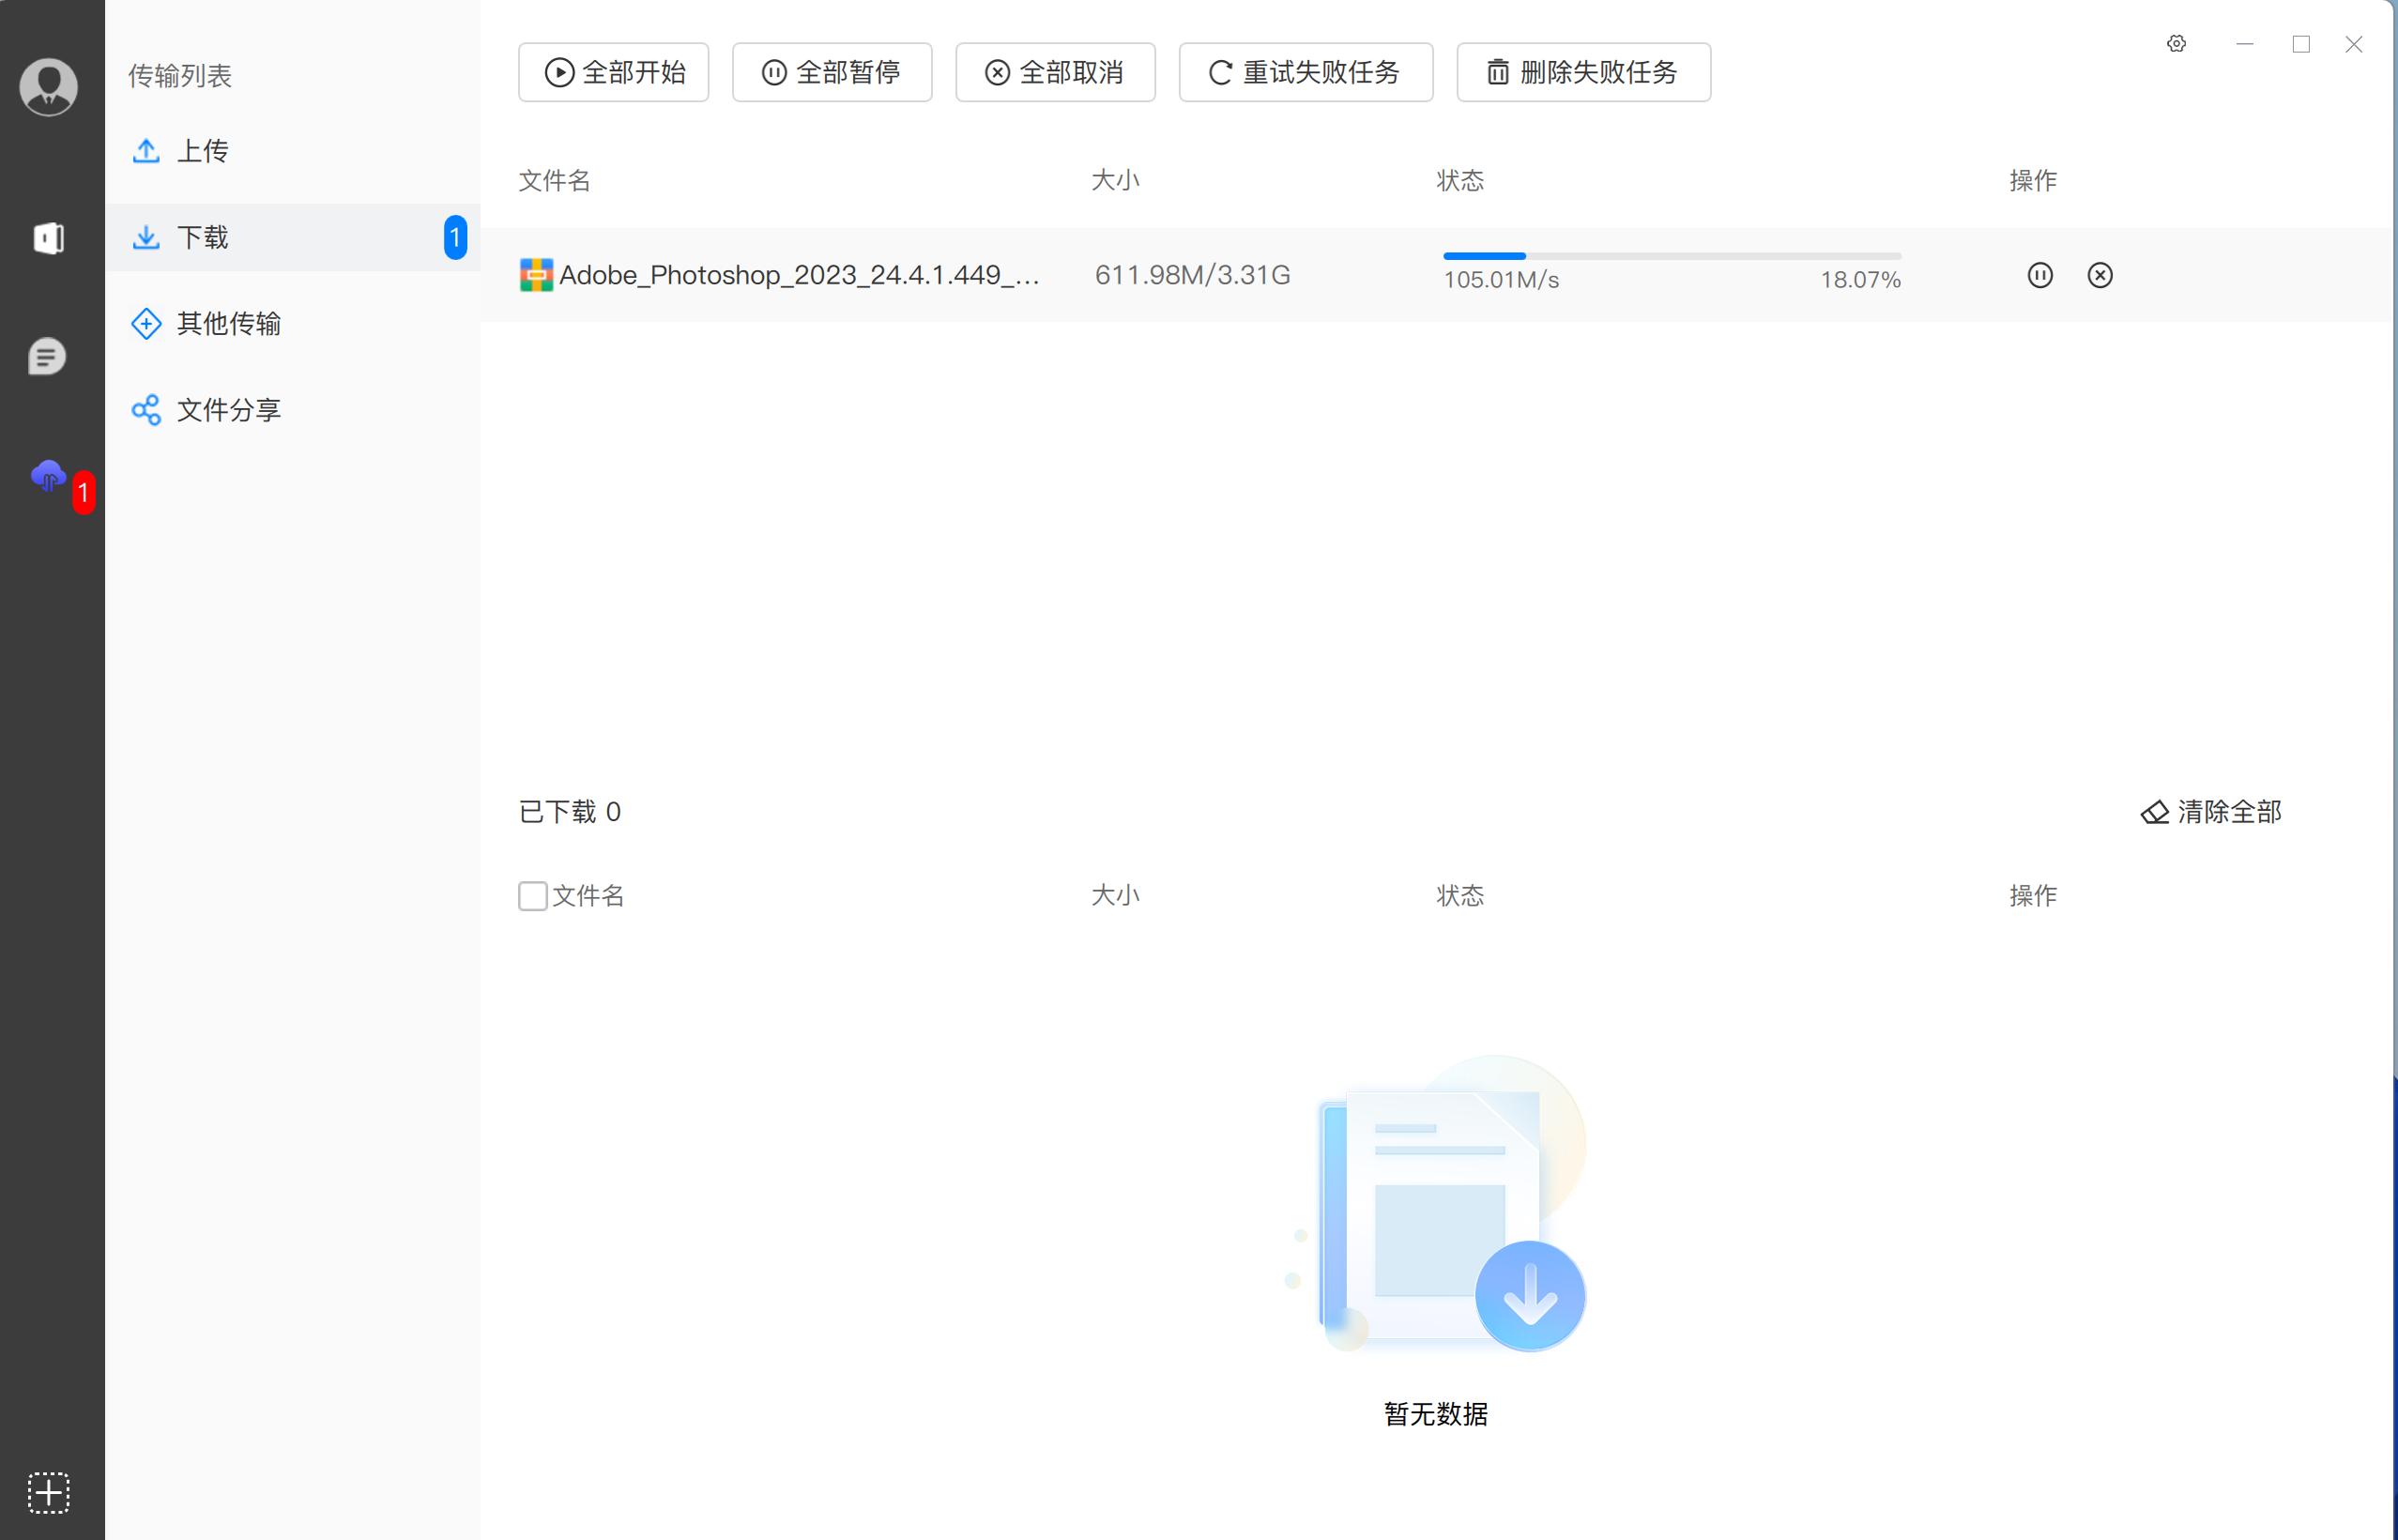Click the download progress bar at 18.07%
Viewport: 2398px width, 1540px height.
coord(1670,256)
